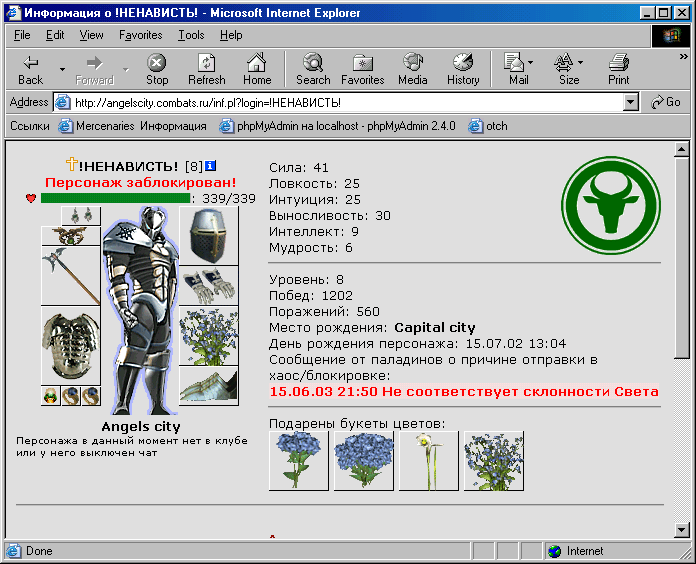Refresh the current page

point(206,70)
